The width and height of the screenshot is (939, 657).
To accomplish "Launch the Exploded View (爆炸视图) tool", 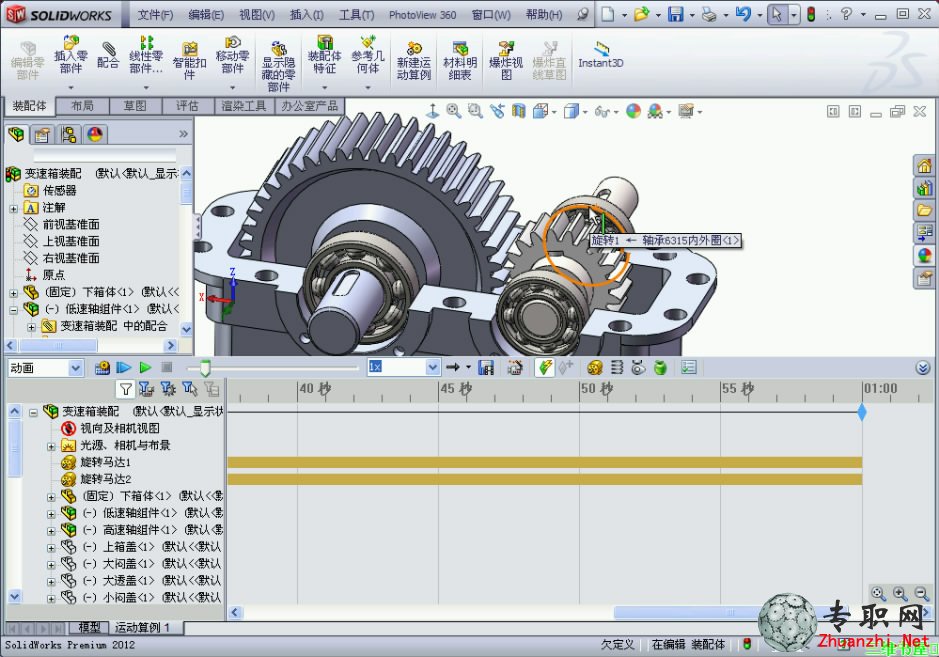I will coord(506,60).
